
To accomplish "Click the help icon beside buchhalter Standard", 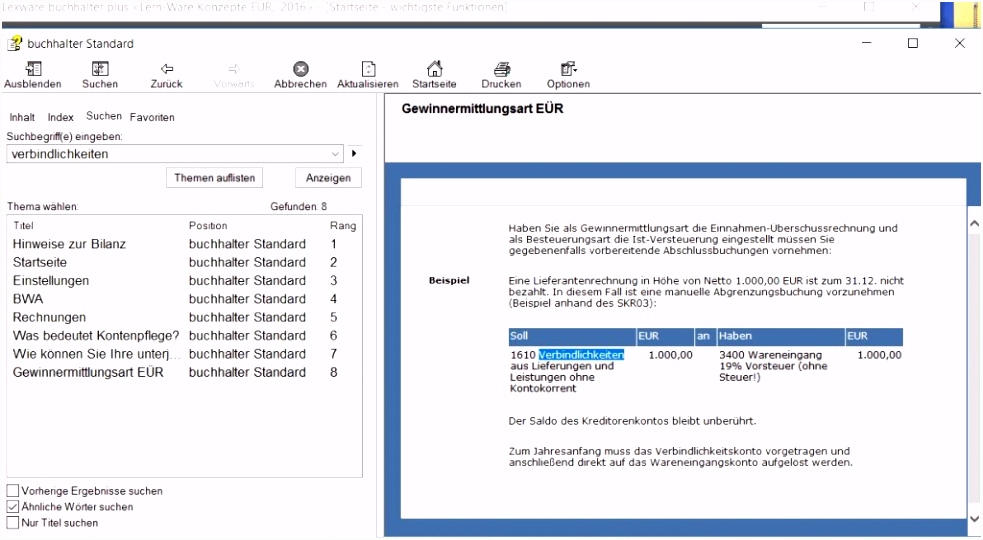I will [x=14, y=43].
